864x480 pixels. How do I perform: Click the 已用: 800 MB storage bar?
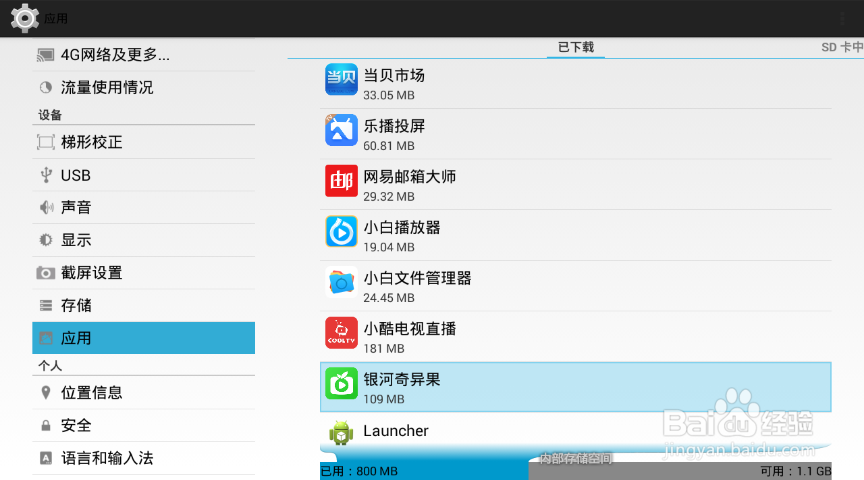(424, 471)
